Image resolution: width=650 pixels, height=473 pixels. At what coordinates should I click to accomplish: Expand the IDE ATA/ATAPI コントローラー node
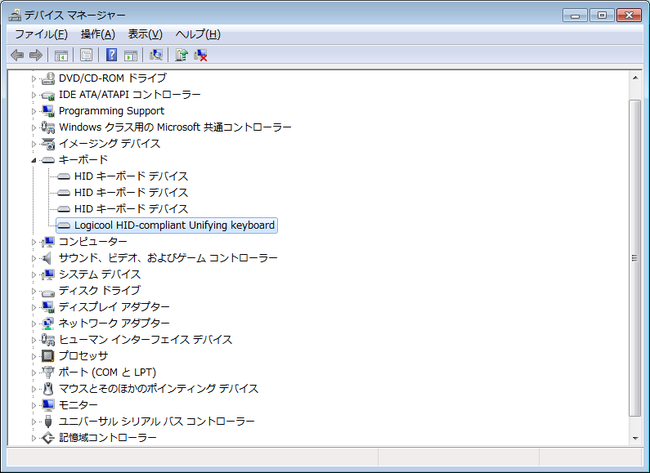34,95
